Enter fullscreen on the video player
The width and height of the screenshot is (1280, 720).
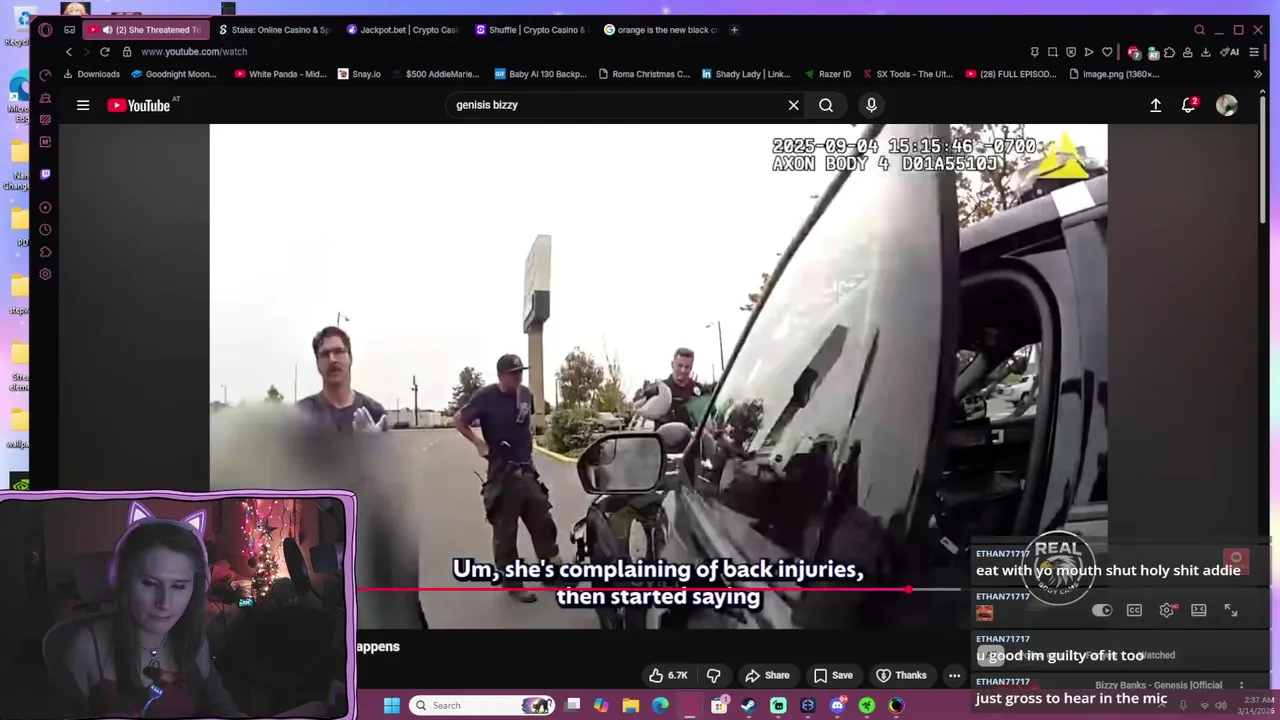(x=1231, y=611)
